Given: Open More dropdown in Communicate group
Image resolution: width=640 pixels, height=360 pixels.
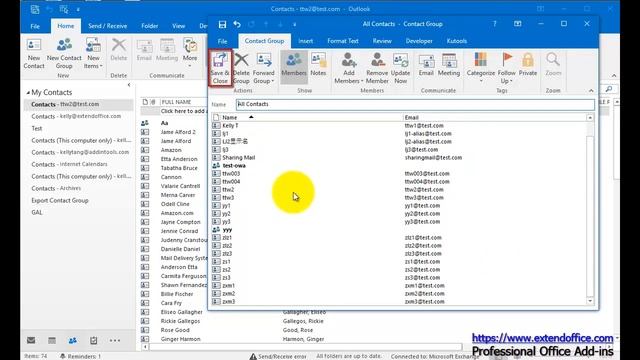Looking at the screenshot, I should click(x=190, y=53).
